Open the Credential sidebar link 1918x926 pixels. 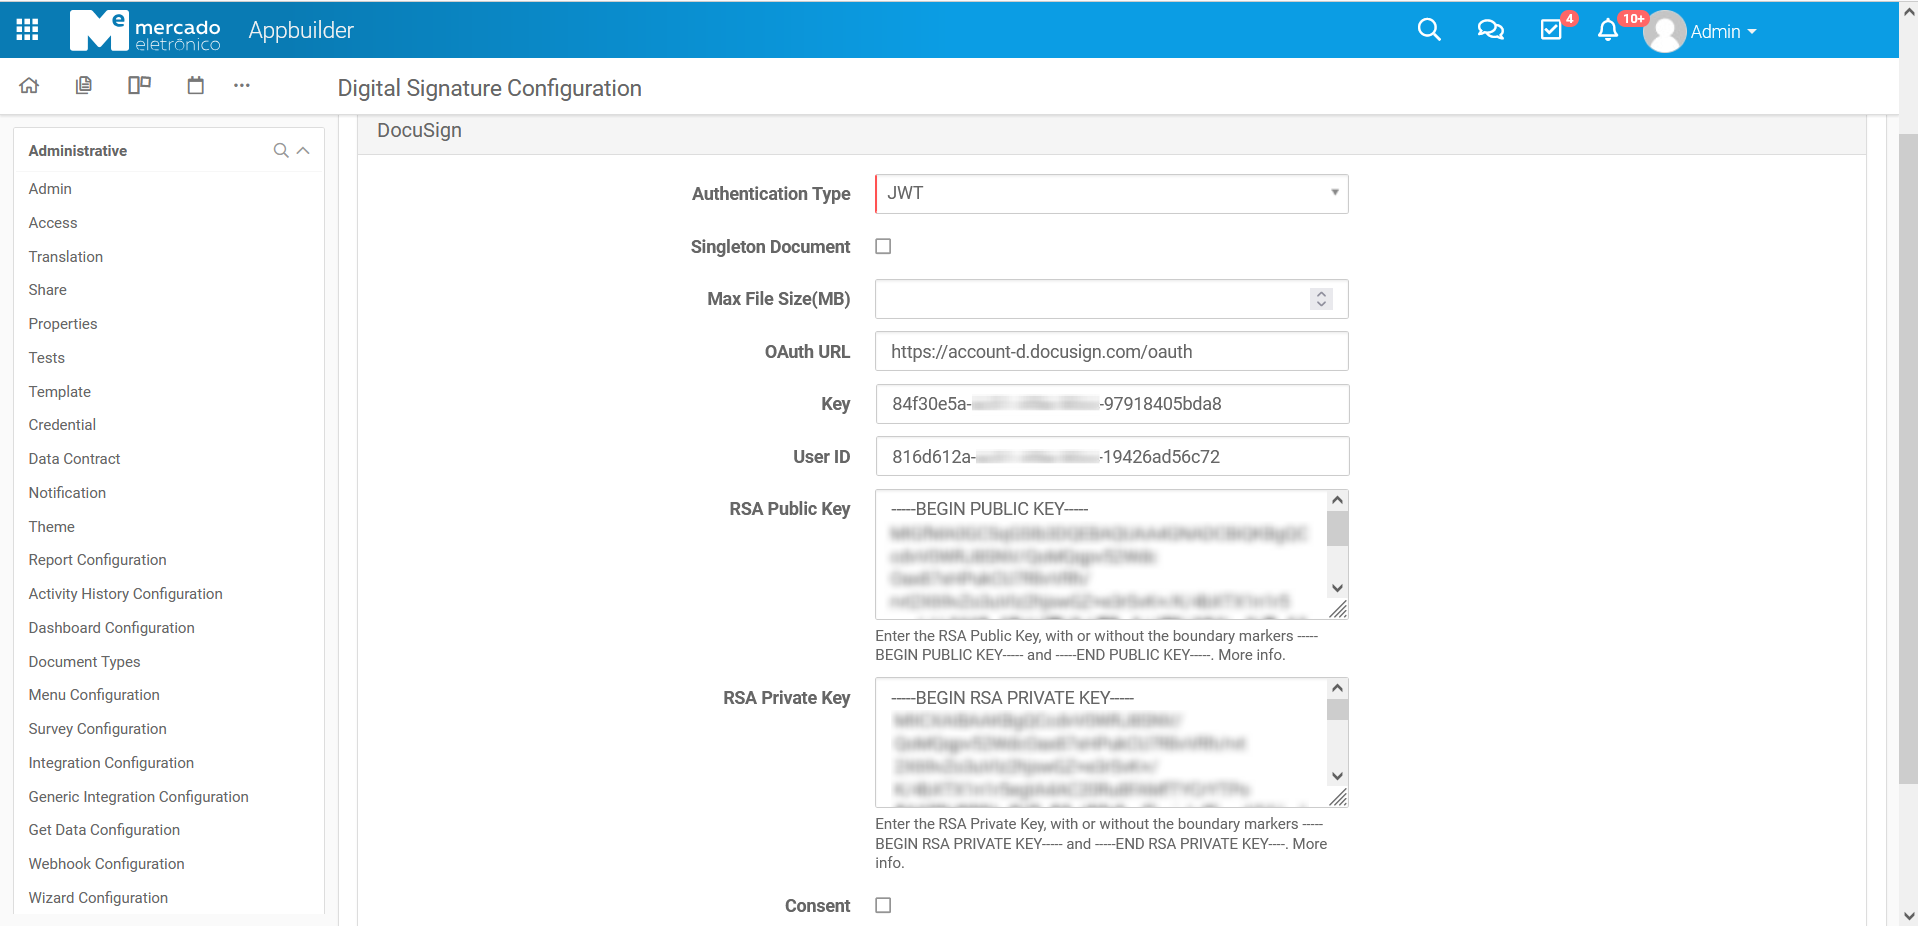point(62,425)
